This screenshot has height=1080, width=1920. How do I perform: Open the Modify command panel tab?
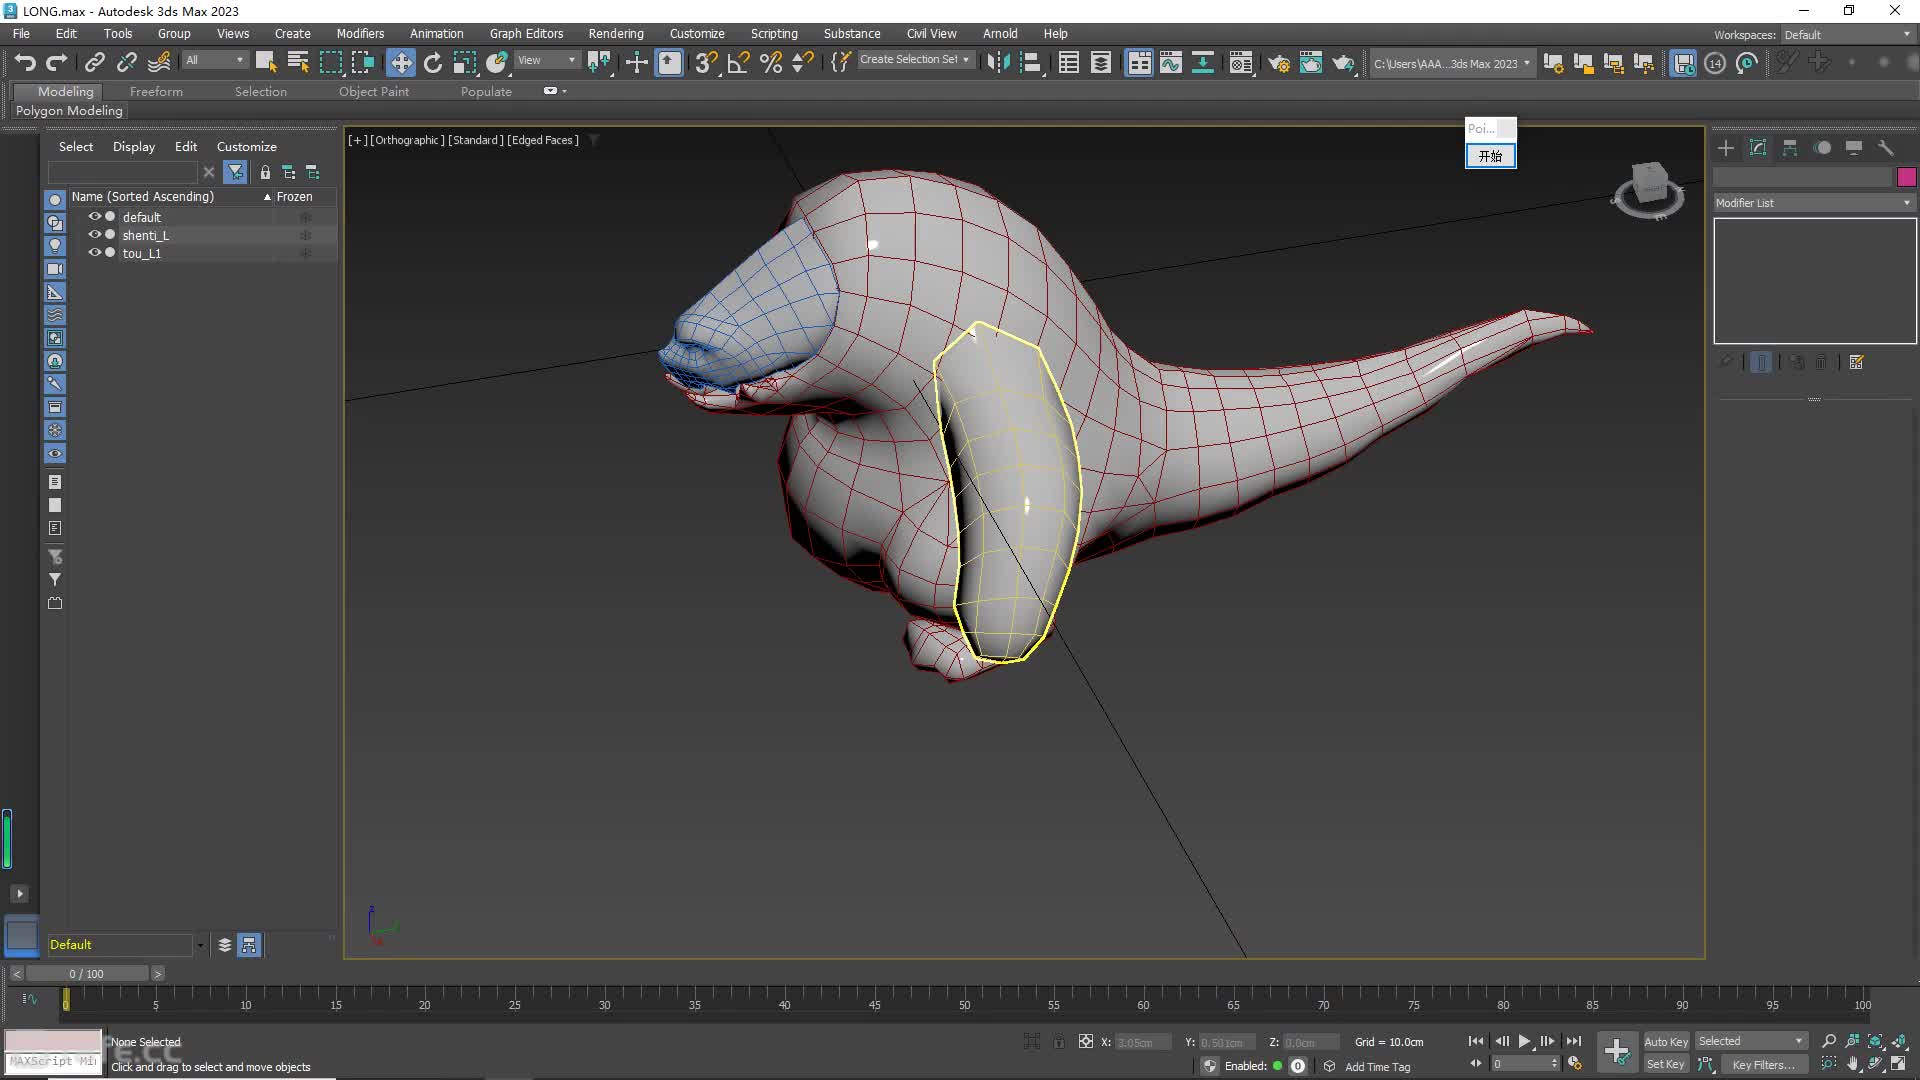point(1758,148)
